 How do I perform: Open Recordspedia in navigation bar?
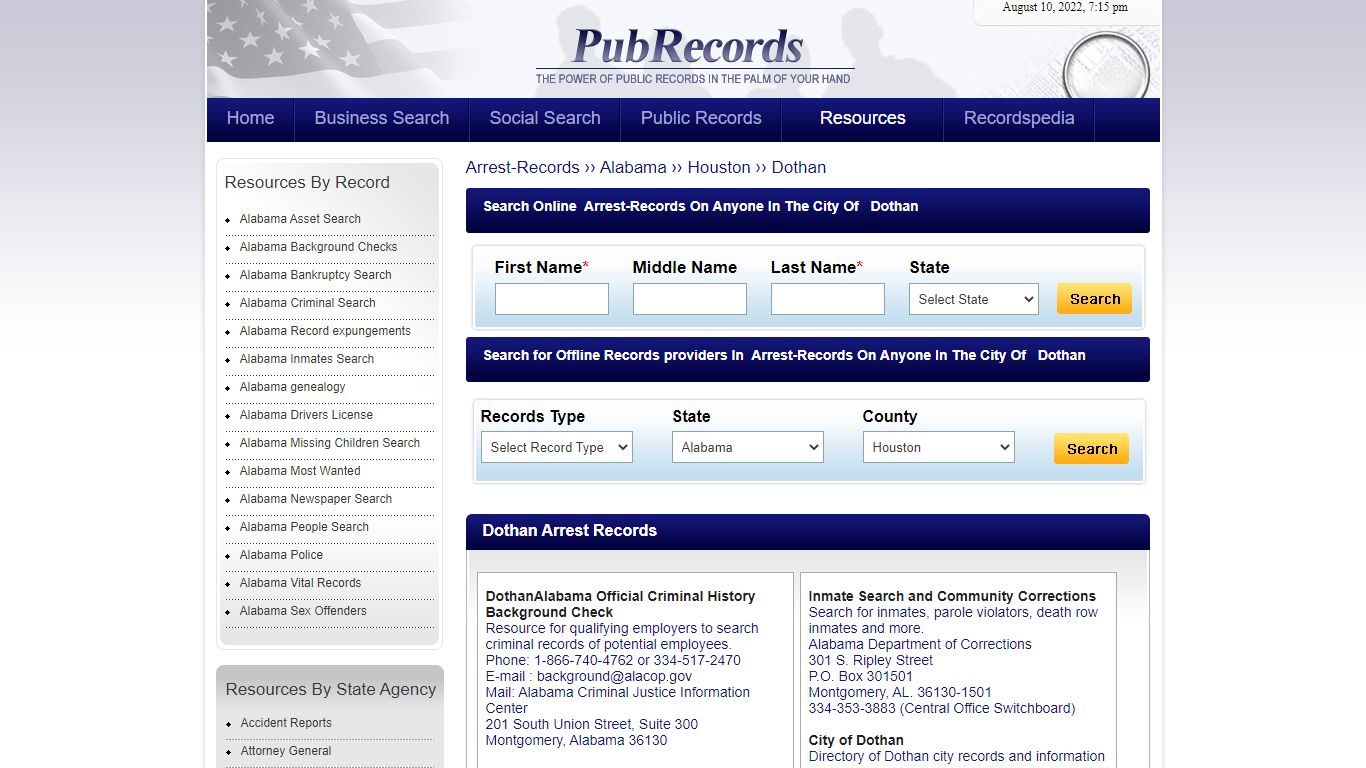[x=1019, y=118]
